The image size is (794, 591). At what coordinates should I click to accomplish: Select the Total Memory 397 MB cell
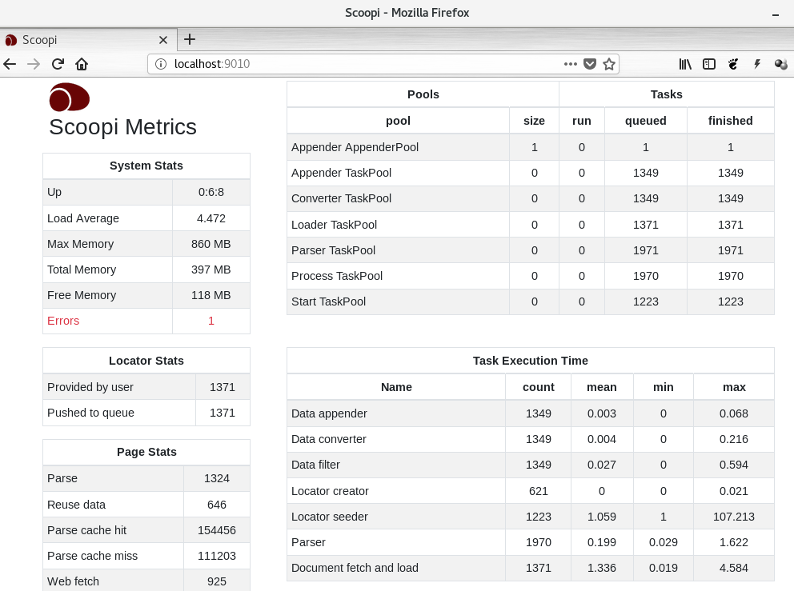[x=211, y=270]
